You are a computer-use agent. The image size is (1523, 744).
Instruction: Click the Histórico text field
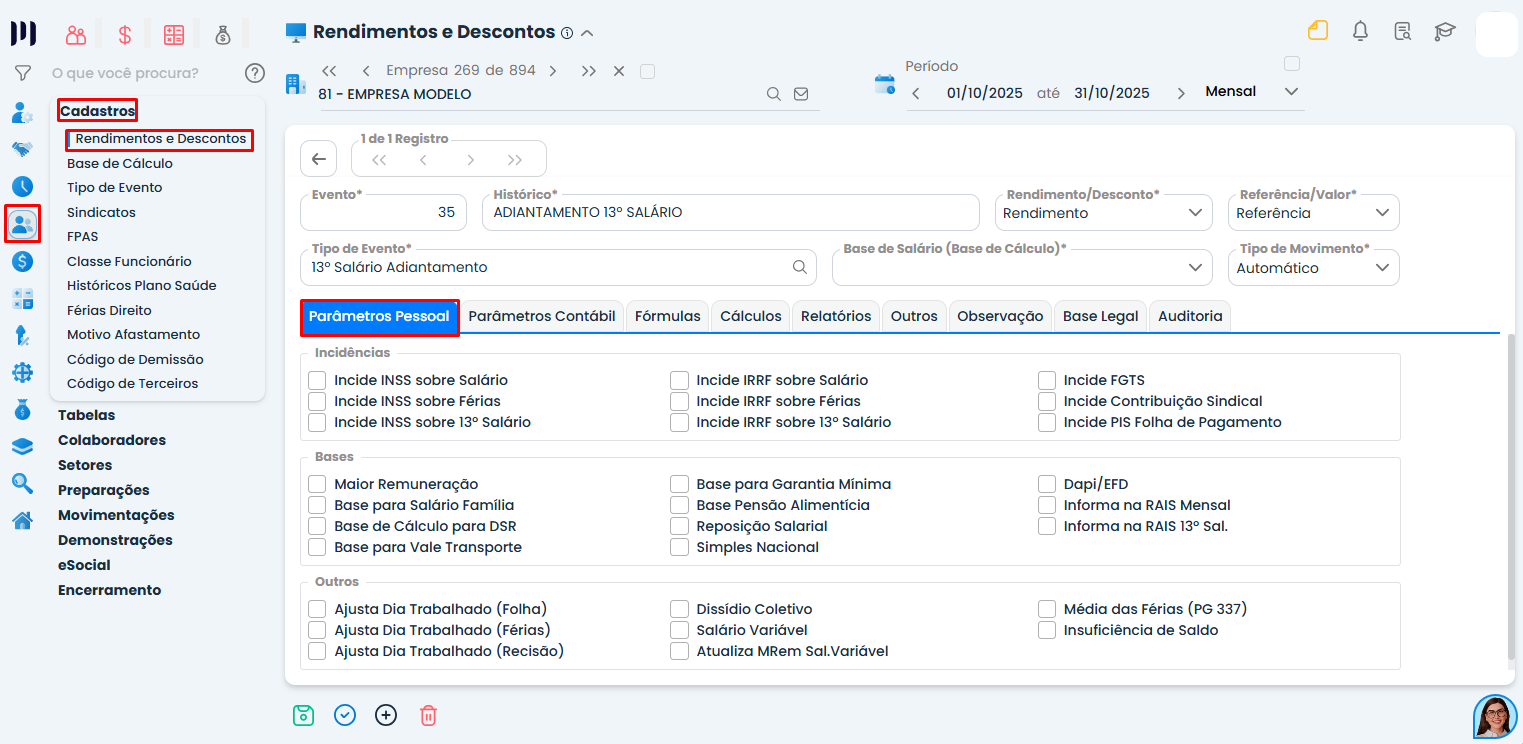(730, 213)
